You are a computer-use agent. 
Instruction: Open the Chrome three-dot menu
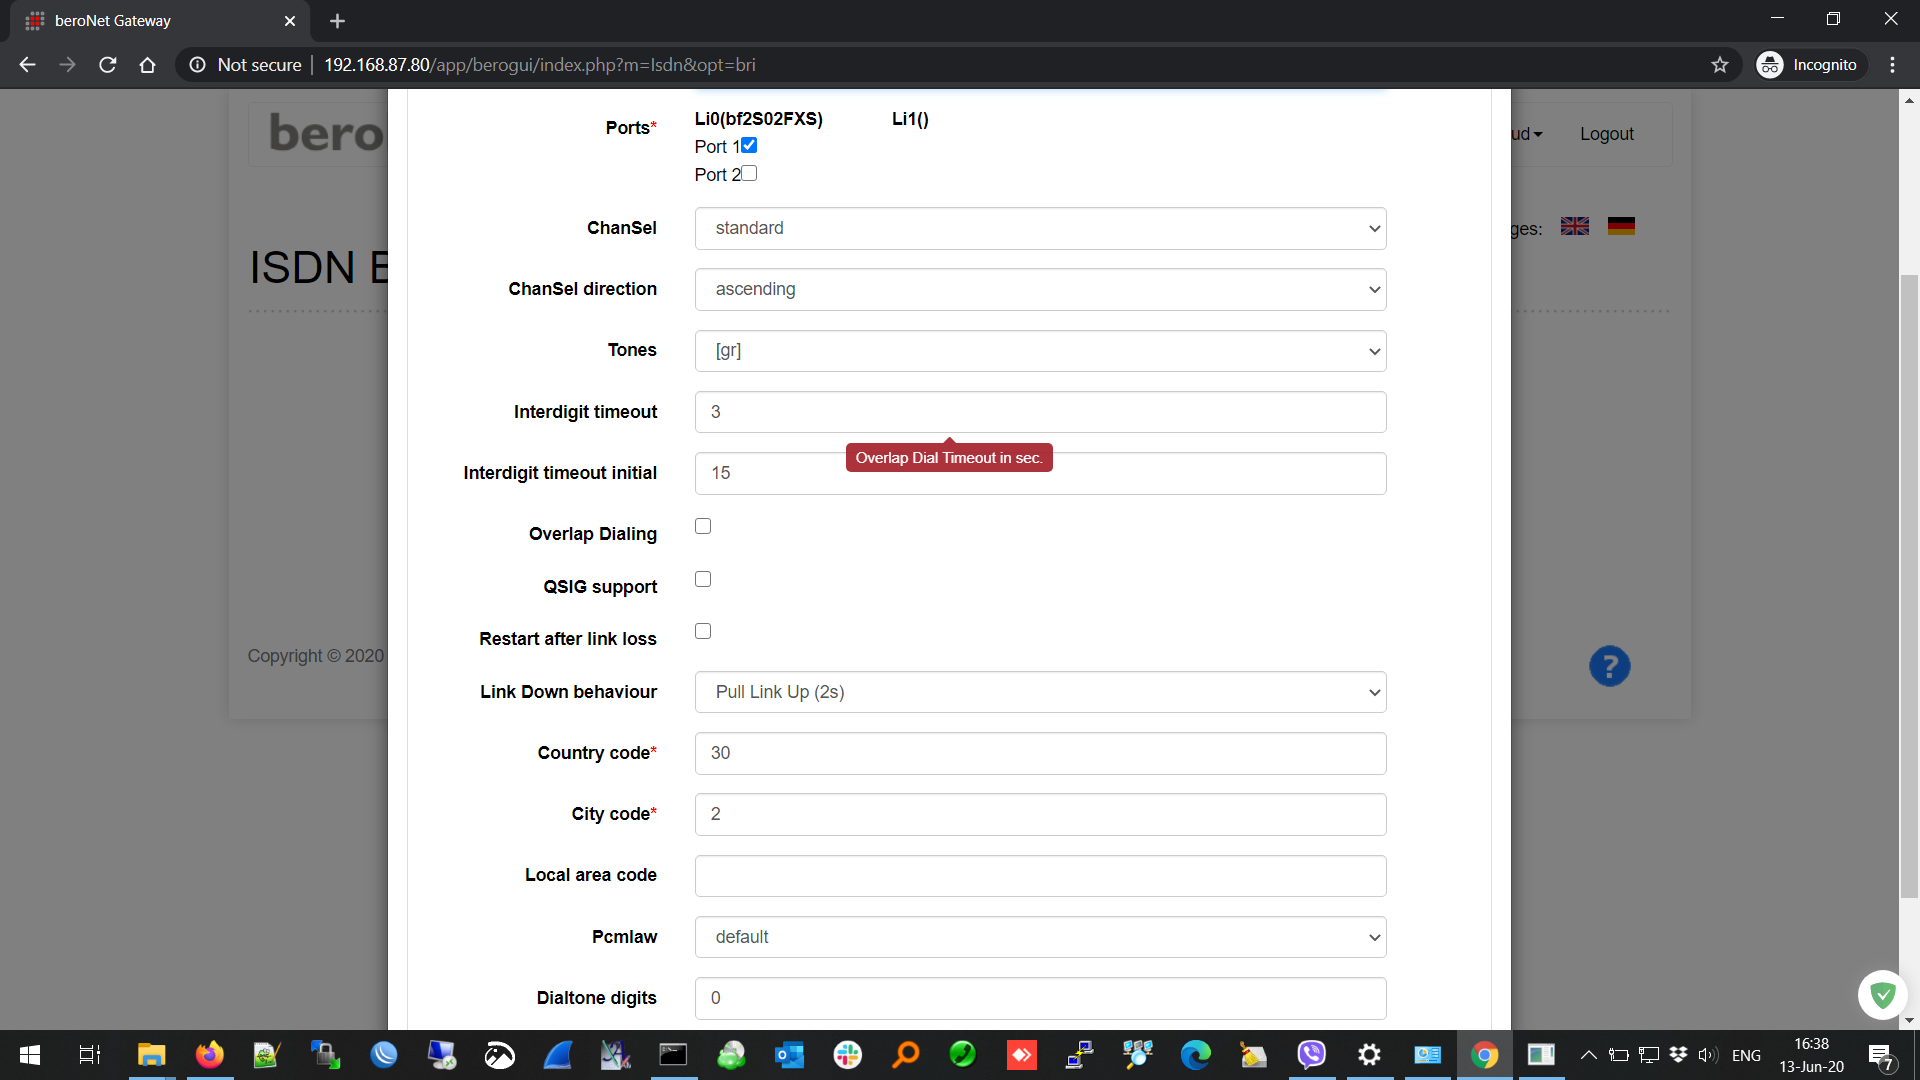tap(1892, 65)
